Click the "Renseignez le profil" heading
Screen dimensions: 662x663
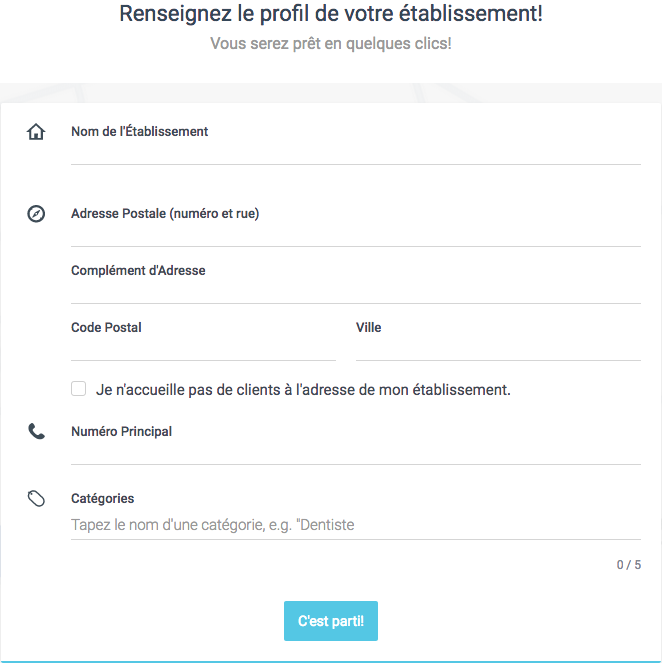pos(331,15)
